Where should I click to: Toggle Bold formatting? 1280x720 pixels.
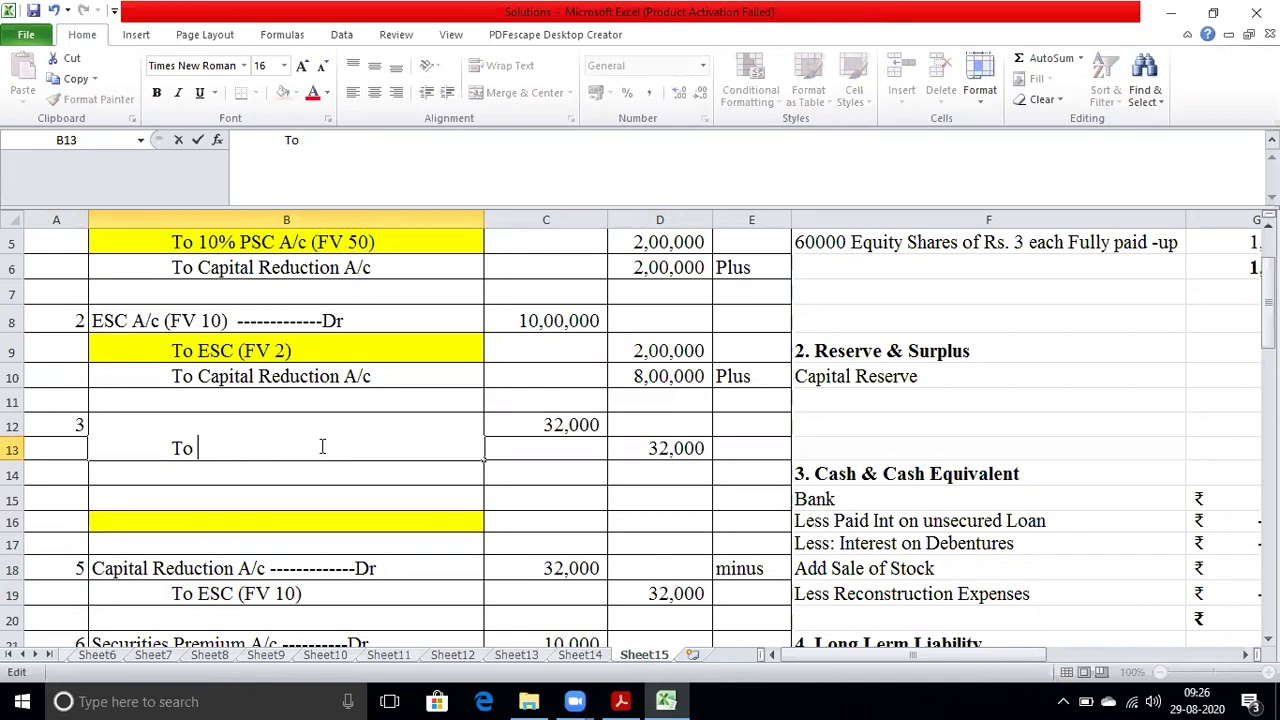pyautogui.click(x=156, y=93)
